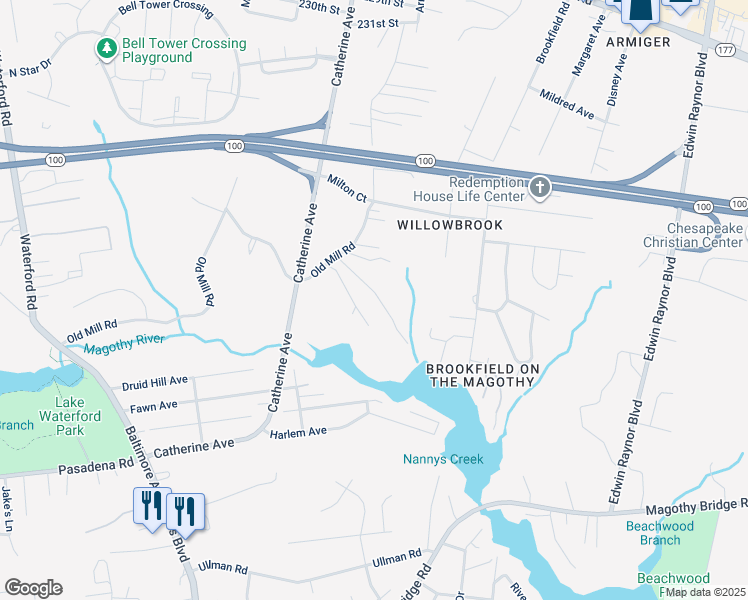Click the route 100 shield near Waterford Rd
This screenshot has width=748, height=600.
55,160
